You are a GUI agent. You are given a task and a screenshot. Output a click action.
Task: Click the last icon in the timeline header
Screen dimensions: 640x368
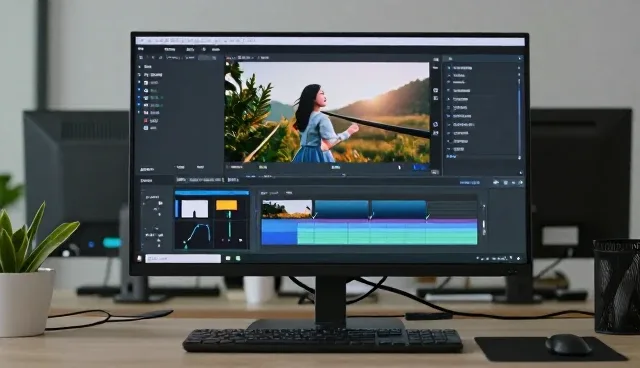tap(520, 183)
